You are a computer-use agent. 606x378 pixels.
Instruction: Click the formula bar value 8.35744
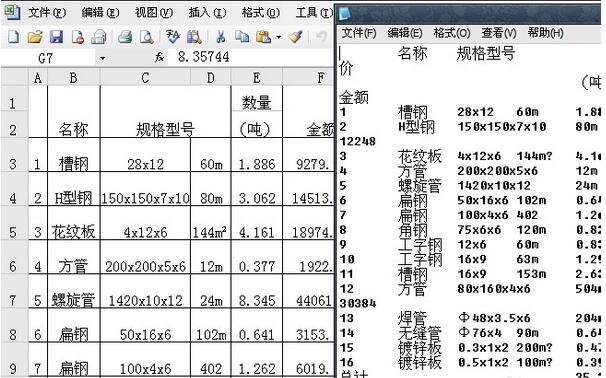tap(204, 57)
